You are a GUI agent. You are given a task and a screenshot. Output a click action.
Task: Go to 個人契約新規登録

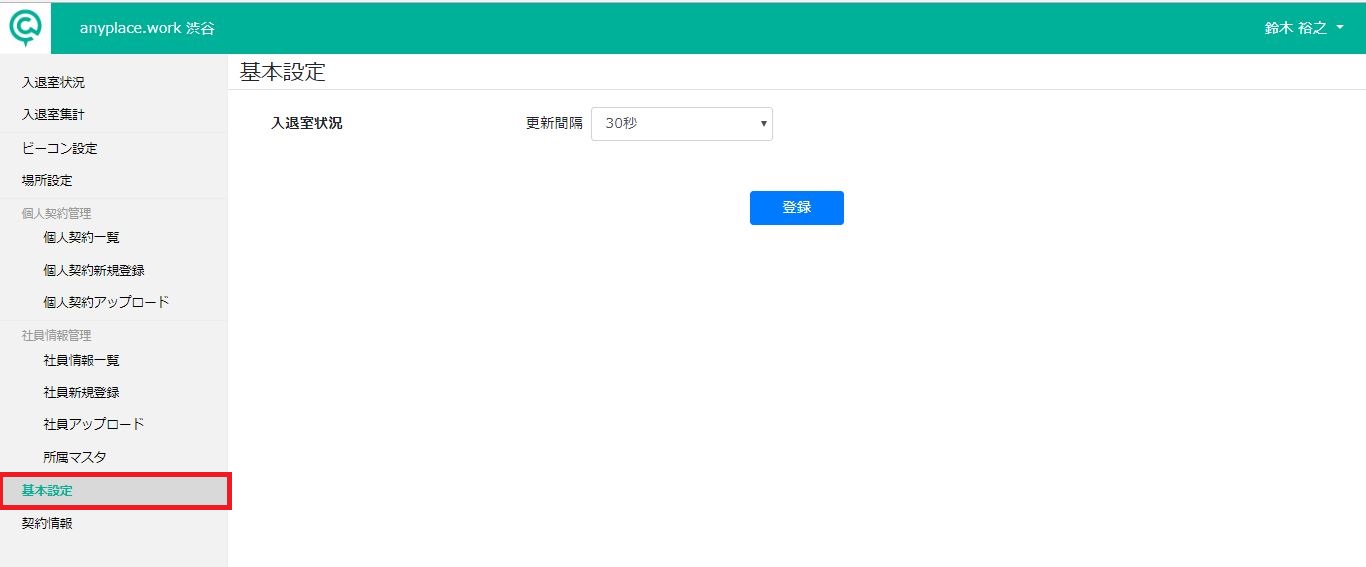101,270
